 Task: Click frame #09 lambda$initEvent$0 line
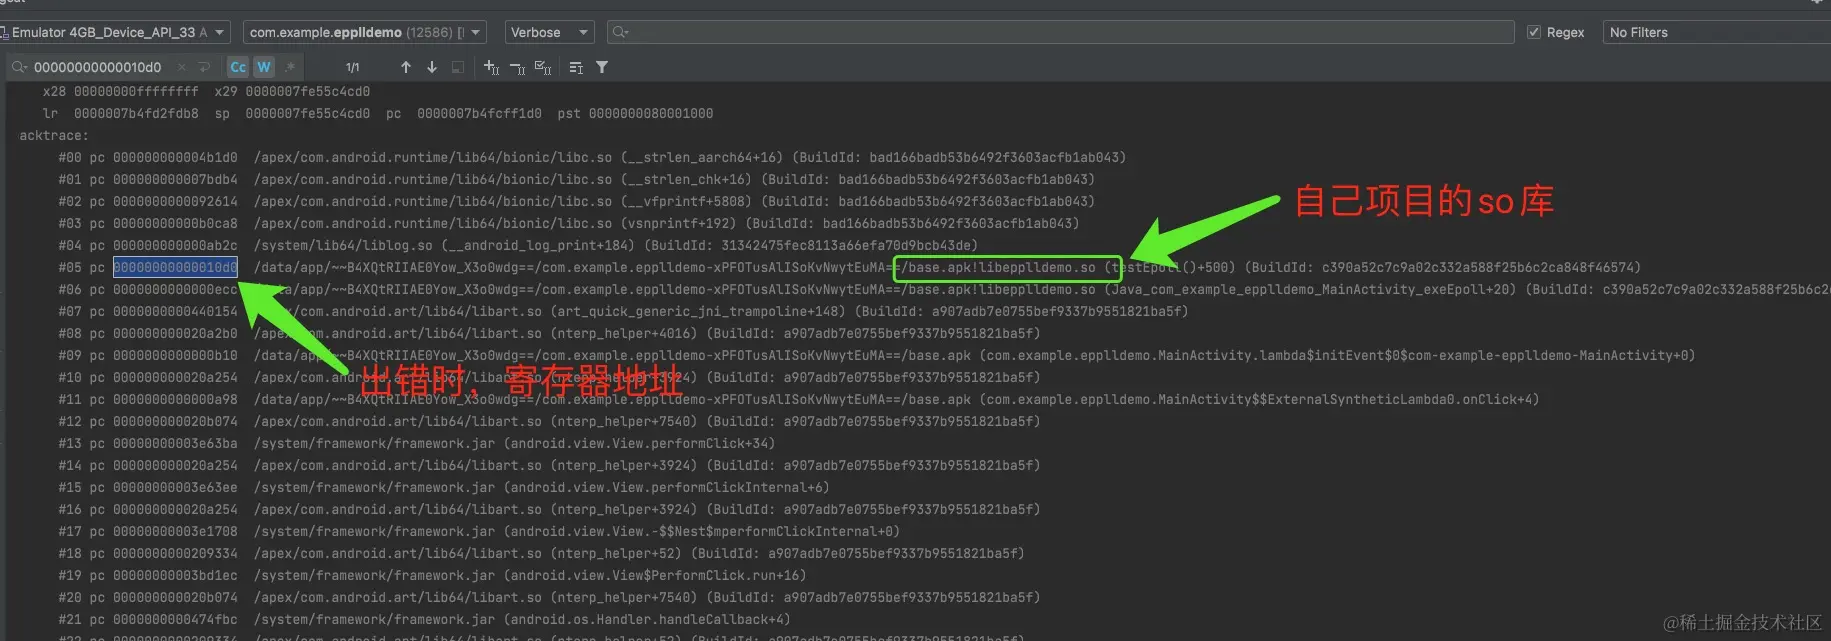point(877,355)
